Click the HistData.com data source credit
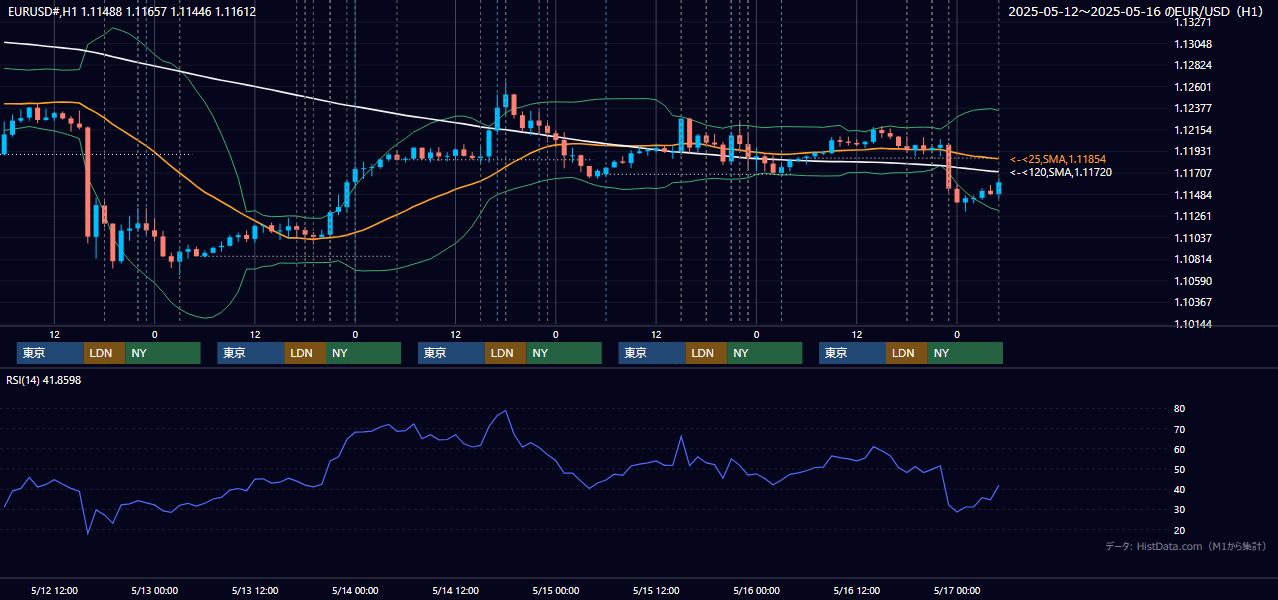 click(x=1186, y=546)
